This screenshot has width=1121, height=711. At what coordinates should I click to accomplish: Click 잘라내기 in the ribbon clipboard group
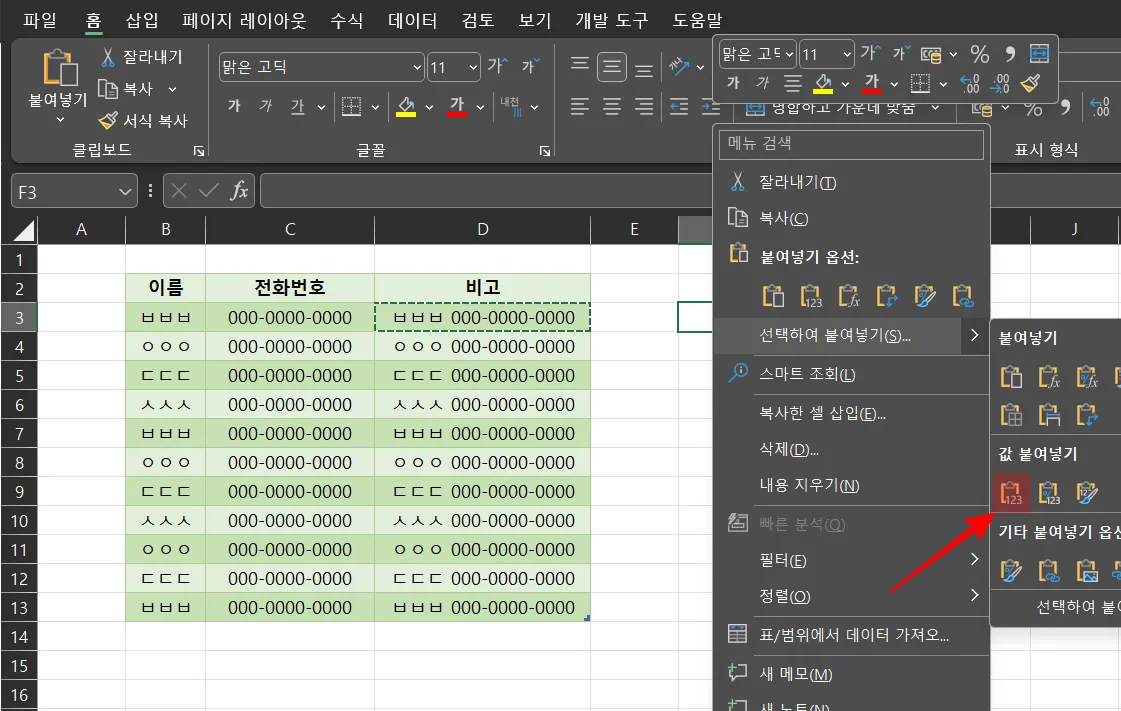[x=142, y=56]
